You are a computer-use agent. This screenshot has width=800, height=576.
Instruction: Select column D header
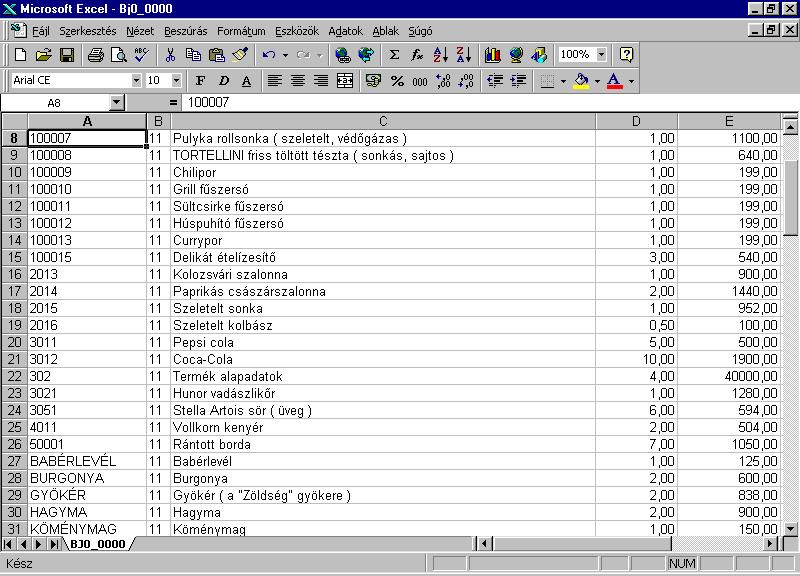coord(636,121)
